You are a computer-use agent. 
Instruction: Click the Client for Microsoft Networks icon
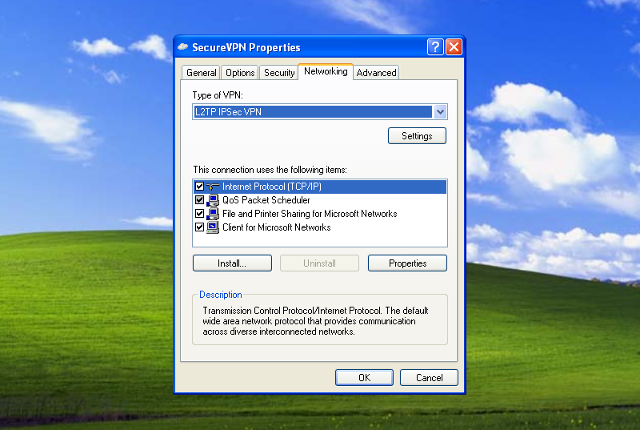click(213, 227)
